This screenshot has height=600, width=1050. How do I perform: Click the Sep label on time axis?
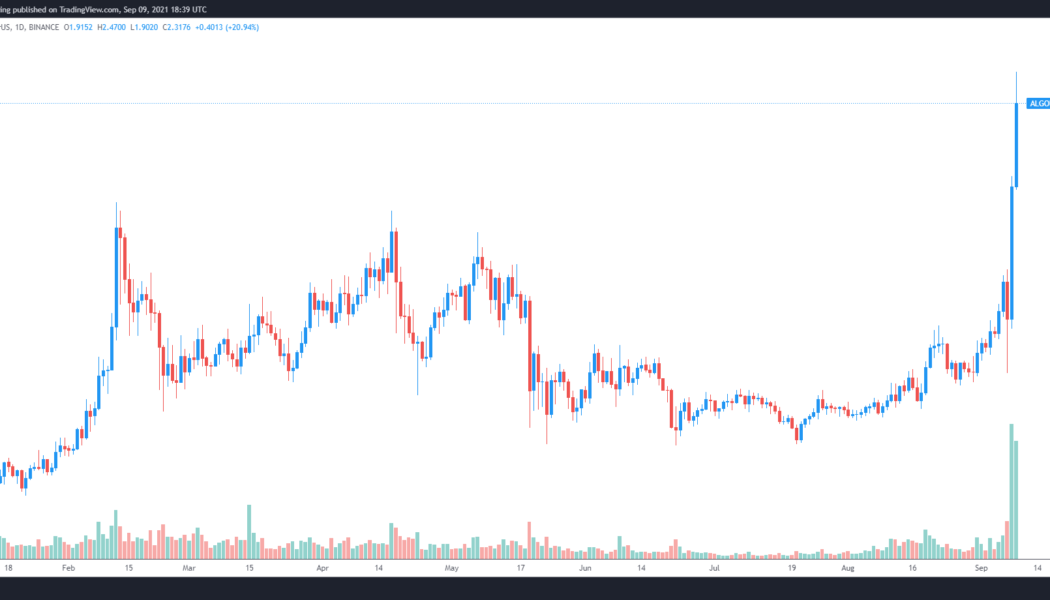click(981, 567)
